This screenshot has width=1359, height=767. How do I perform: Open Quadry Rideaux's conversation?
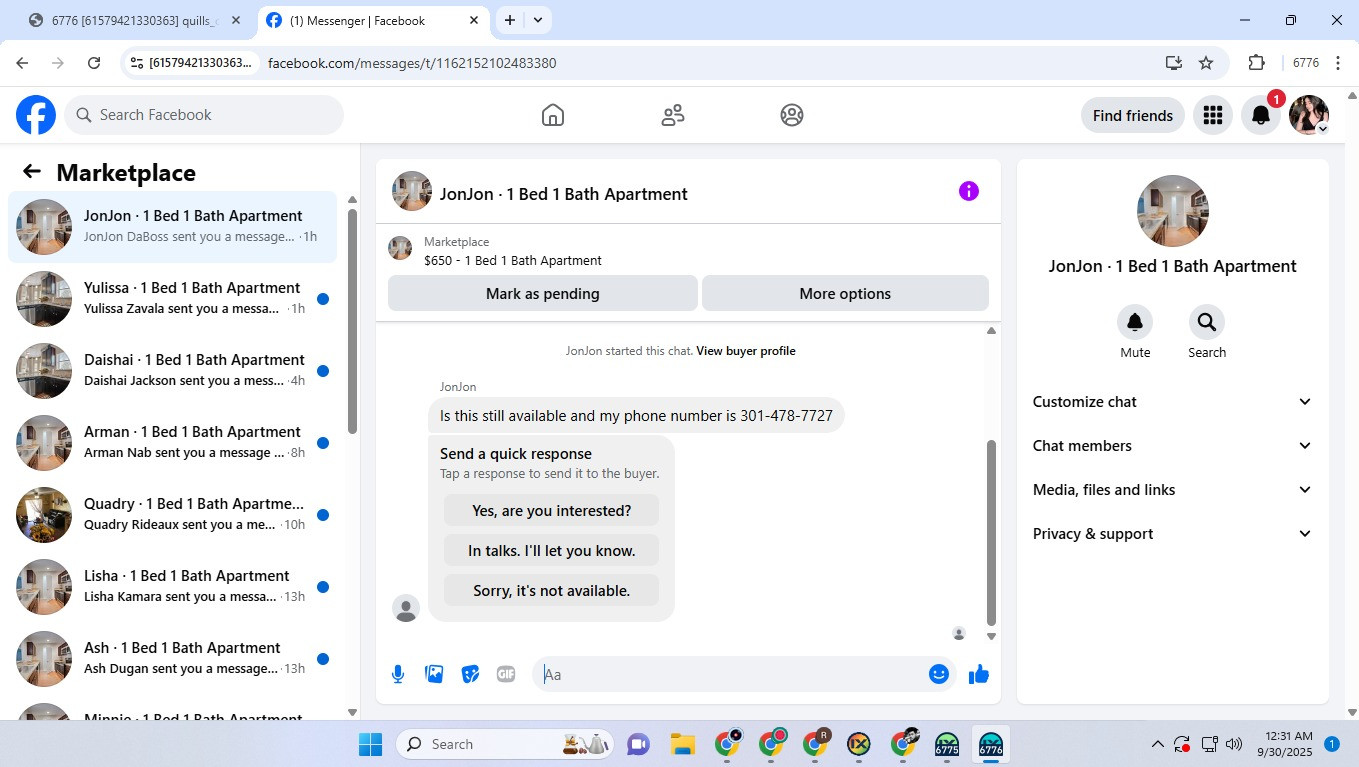coord(172,515)
